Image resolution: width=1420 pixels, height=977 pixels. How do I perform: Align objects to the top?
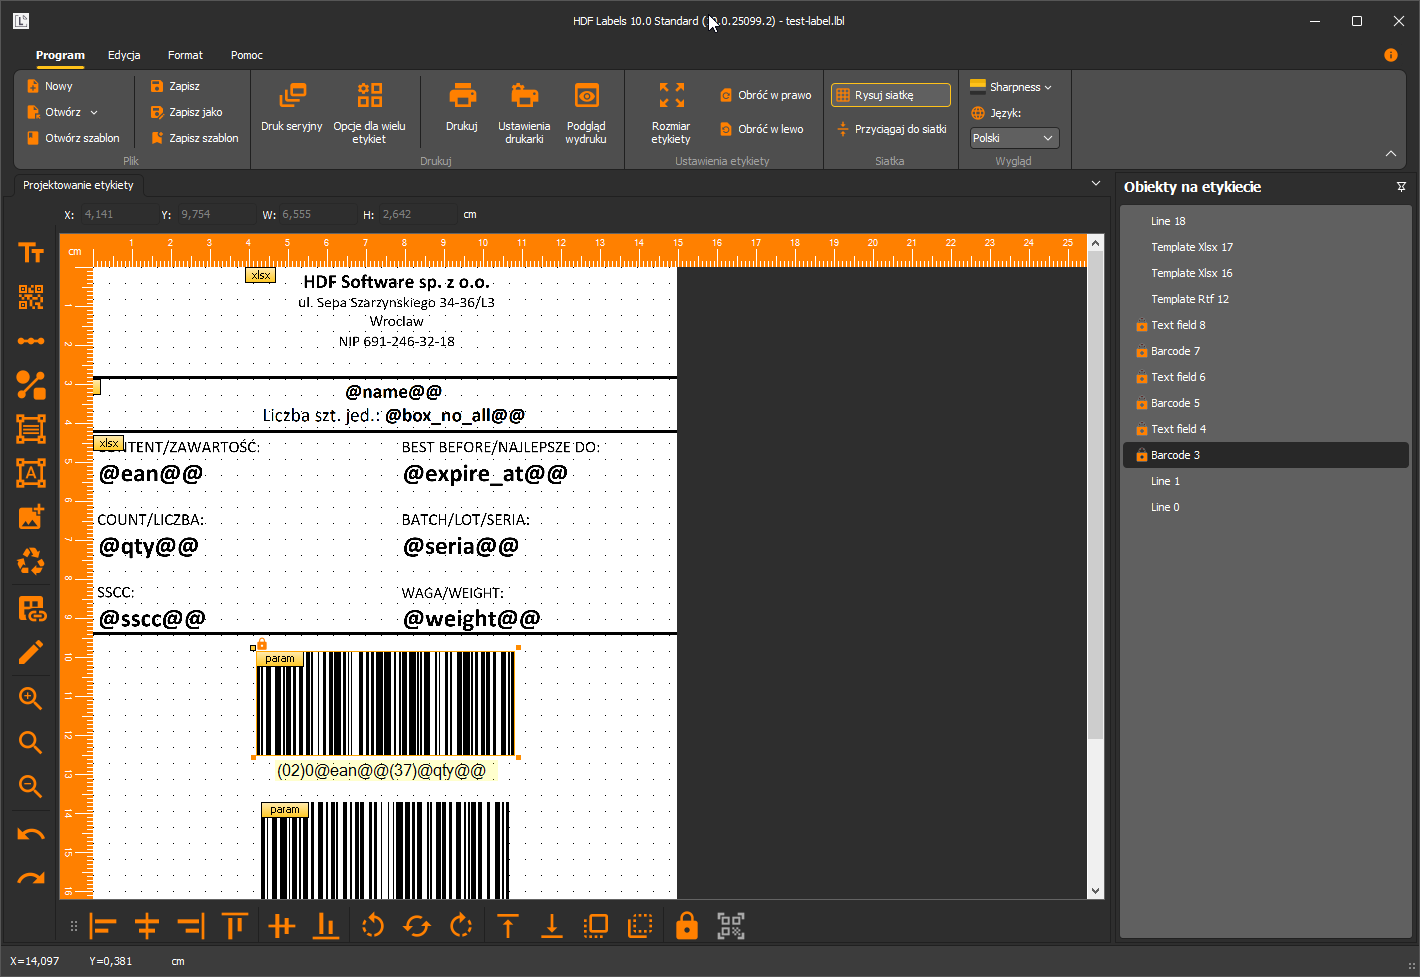(235, 926)
